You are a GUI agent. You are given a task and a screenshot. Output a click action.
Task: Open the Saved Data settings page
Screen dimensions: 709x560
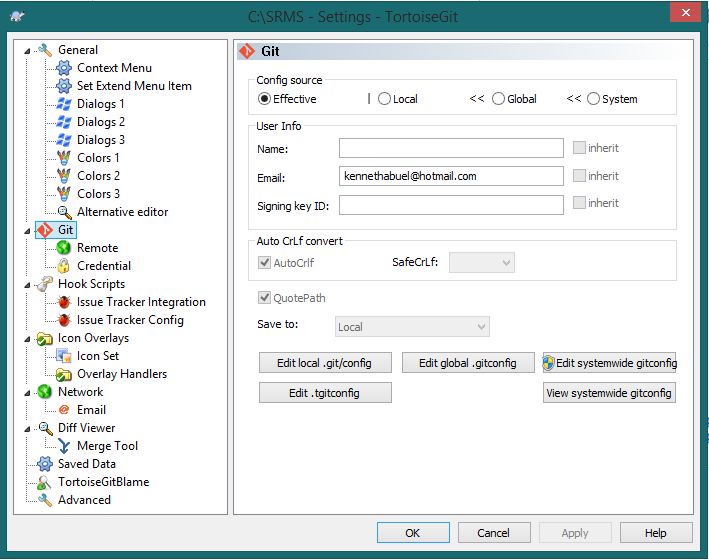pos(87,464)
